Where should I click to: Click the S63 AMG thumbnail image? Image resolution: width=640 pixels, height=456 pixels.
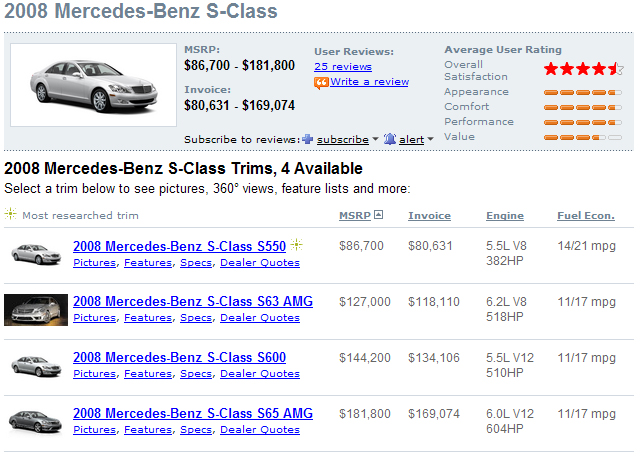pyautogui.click(x=36, y=310)
